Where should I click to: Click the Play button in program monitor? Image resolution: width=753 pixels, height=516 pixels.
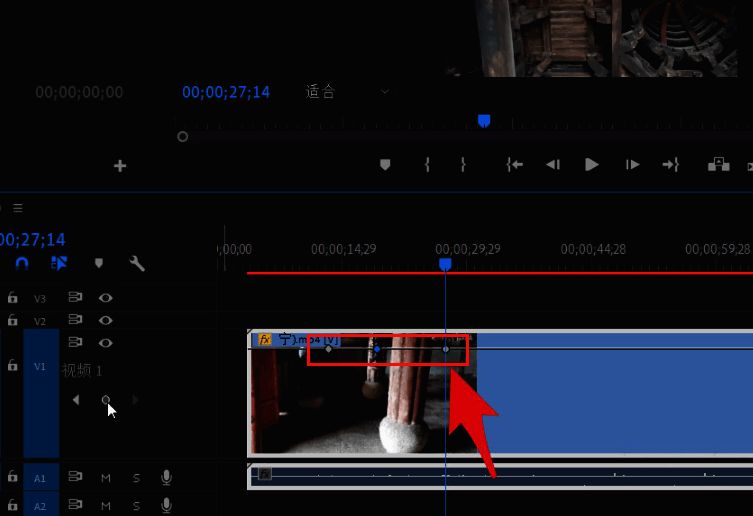592,165
